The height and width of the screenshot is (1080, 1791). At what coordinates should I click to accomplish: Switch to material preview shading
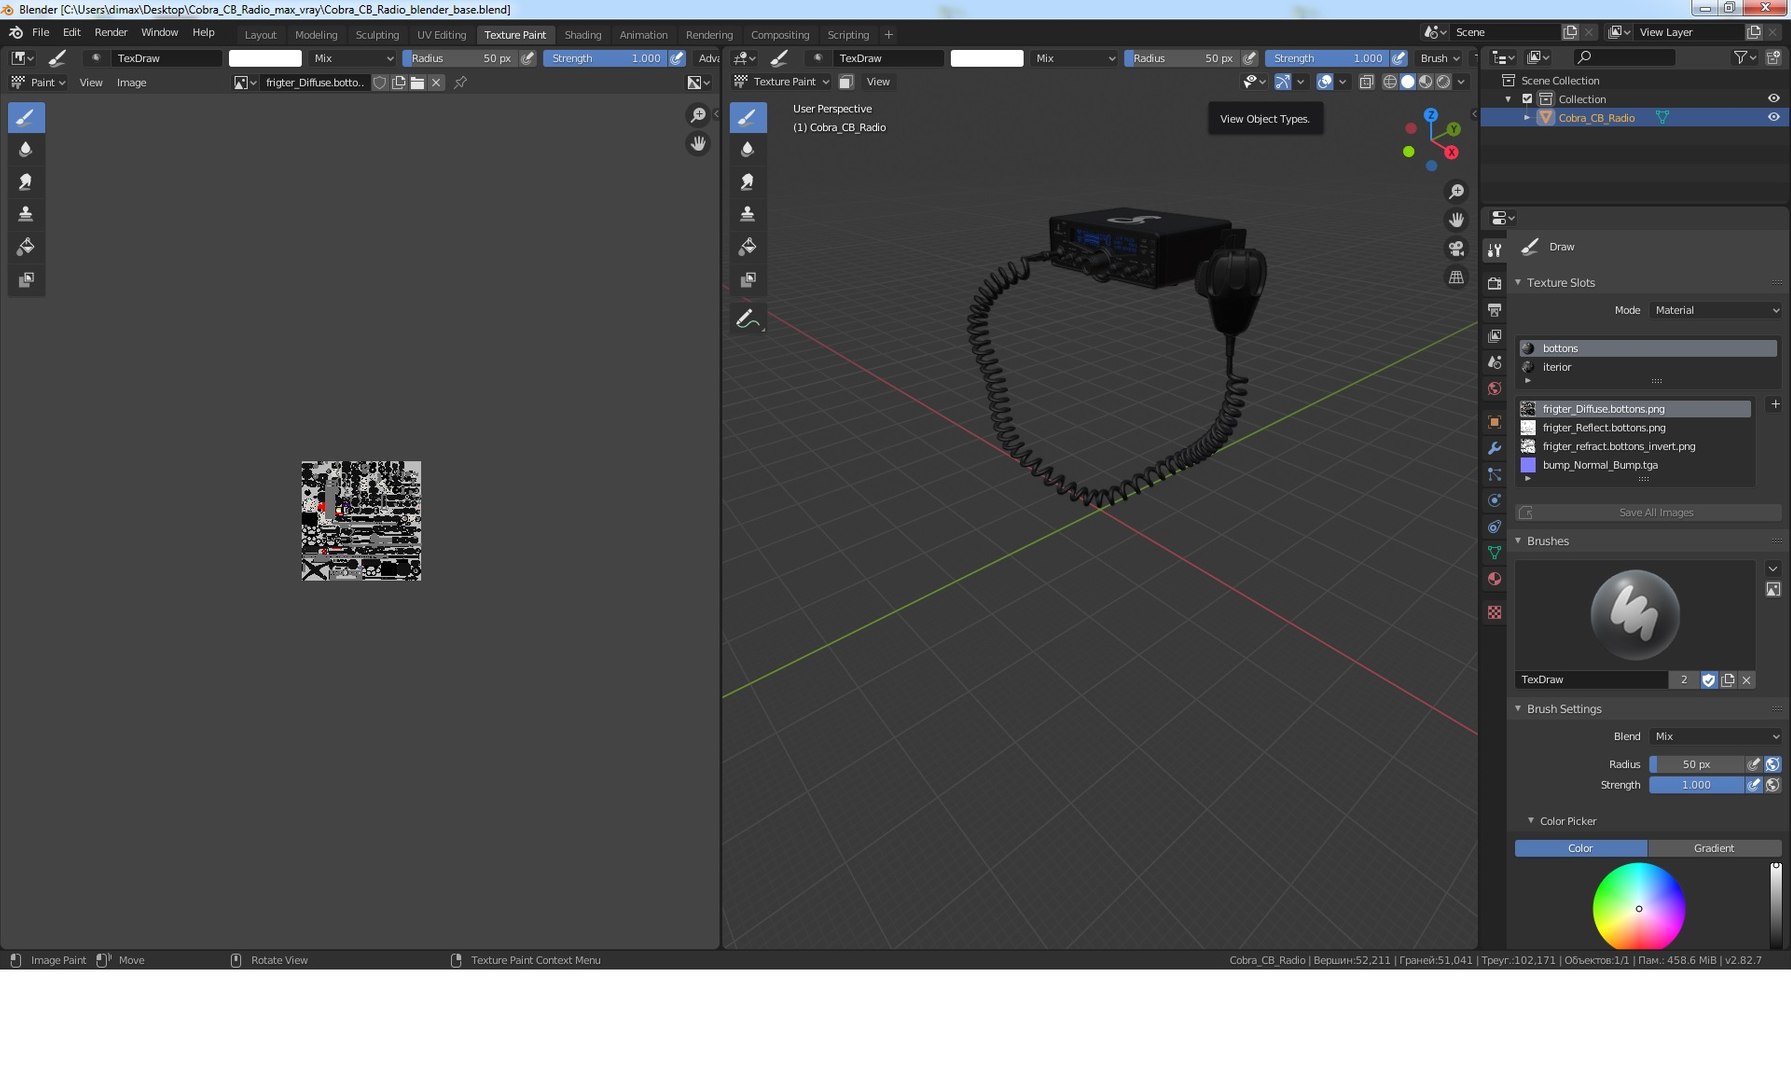click(1425, 82)
